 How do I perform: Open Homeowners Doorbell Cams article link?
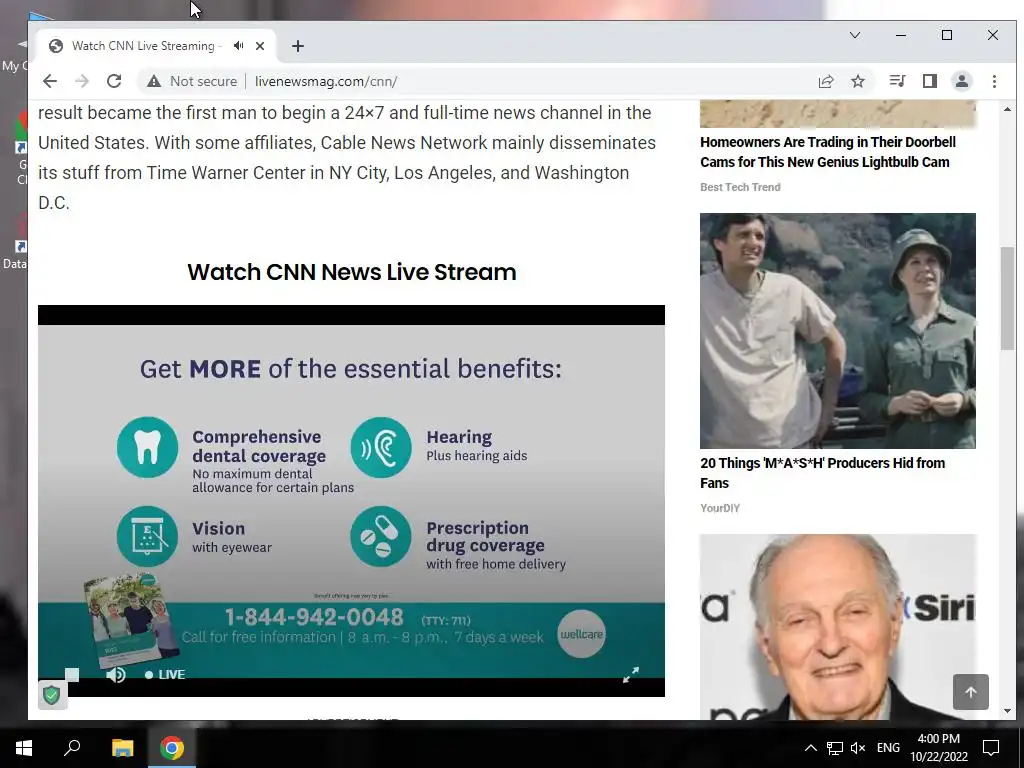click(827, 152)
